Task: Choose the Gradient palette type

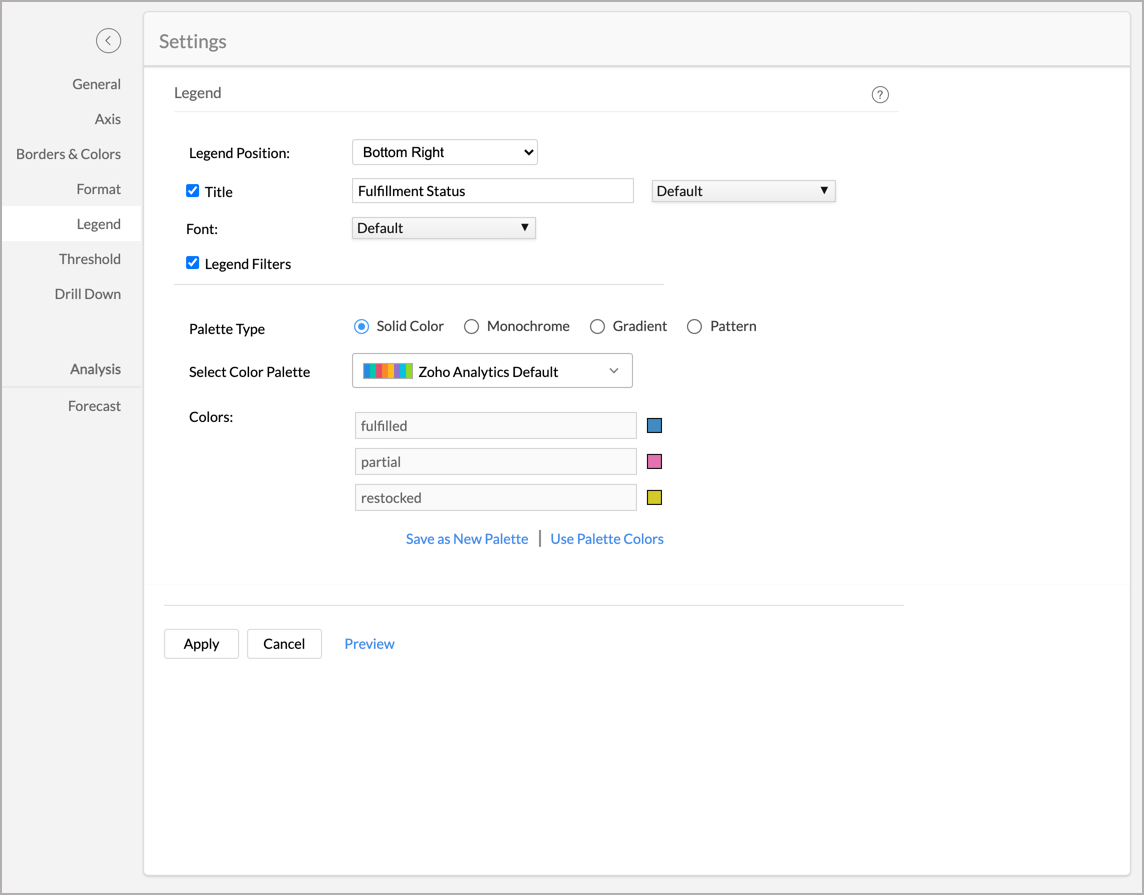Action: 597,327
